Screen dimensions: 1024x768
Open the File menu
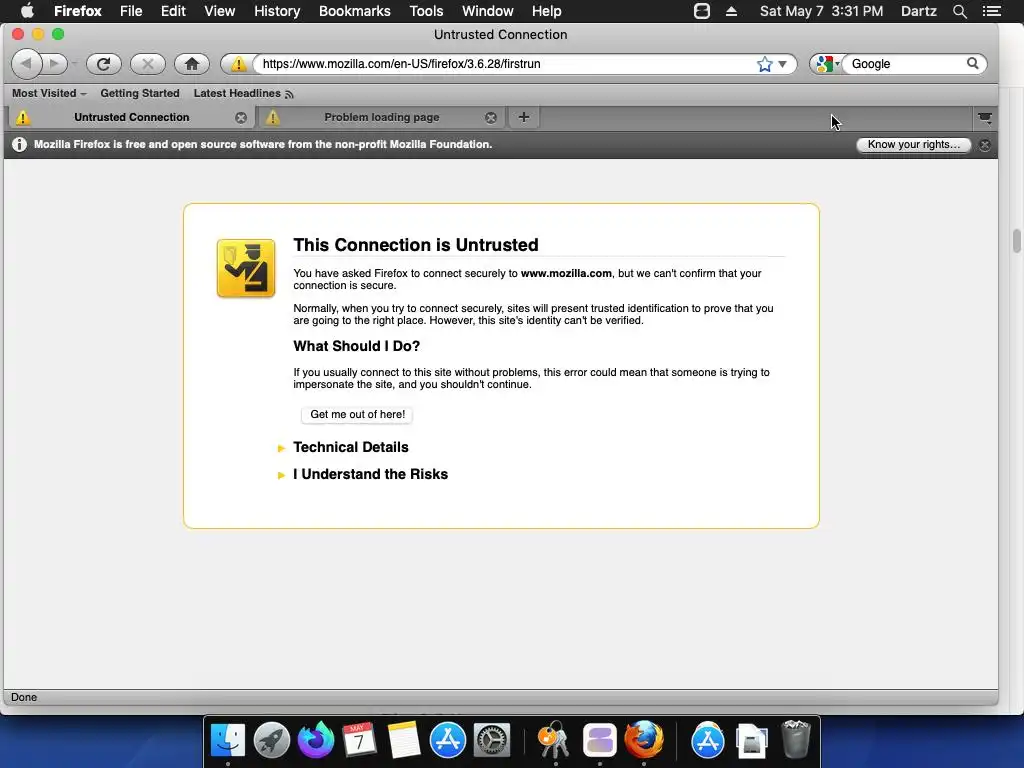131,11
